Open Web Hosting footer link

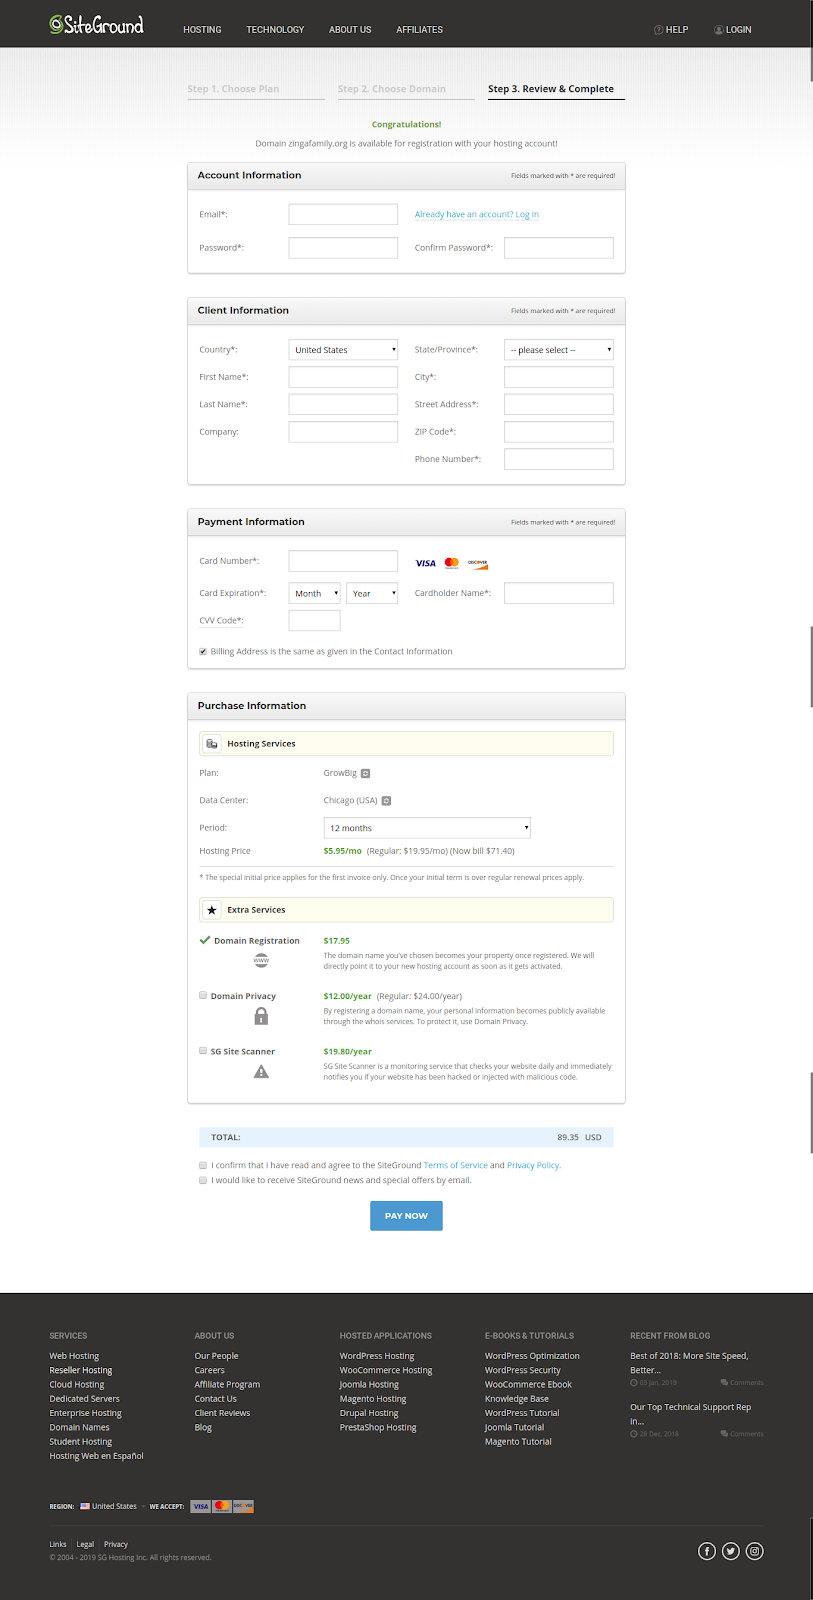click(x=74, y=1356)
